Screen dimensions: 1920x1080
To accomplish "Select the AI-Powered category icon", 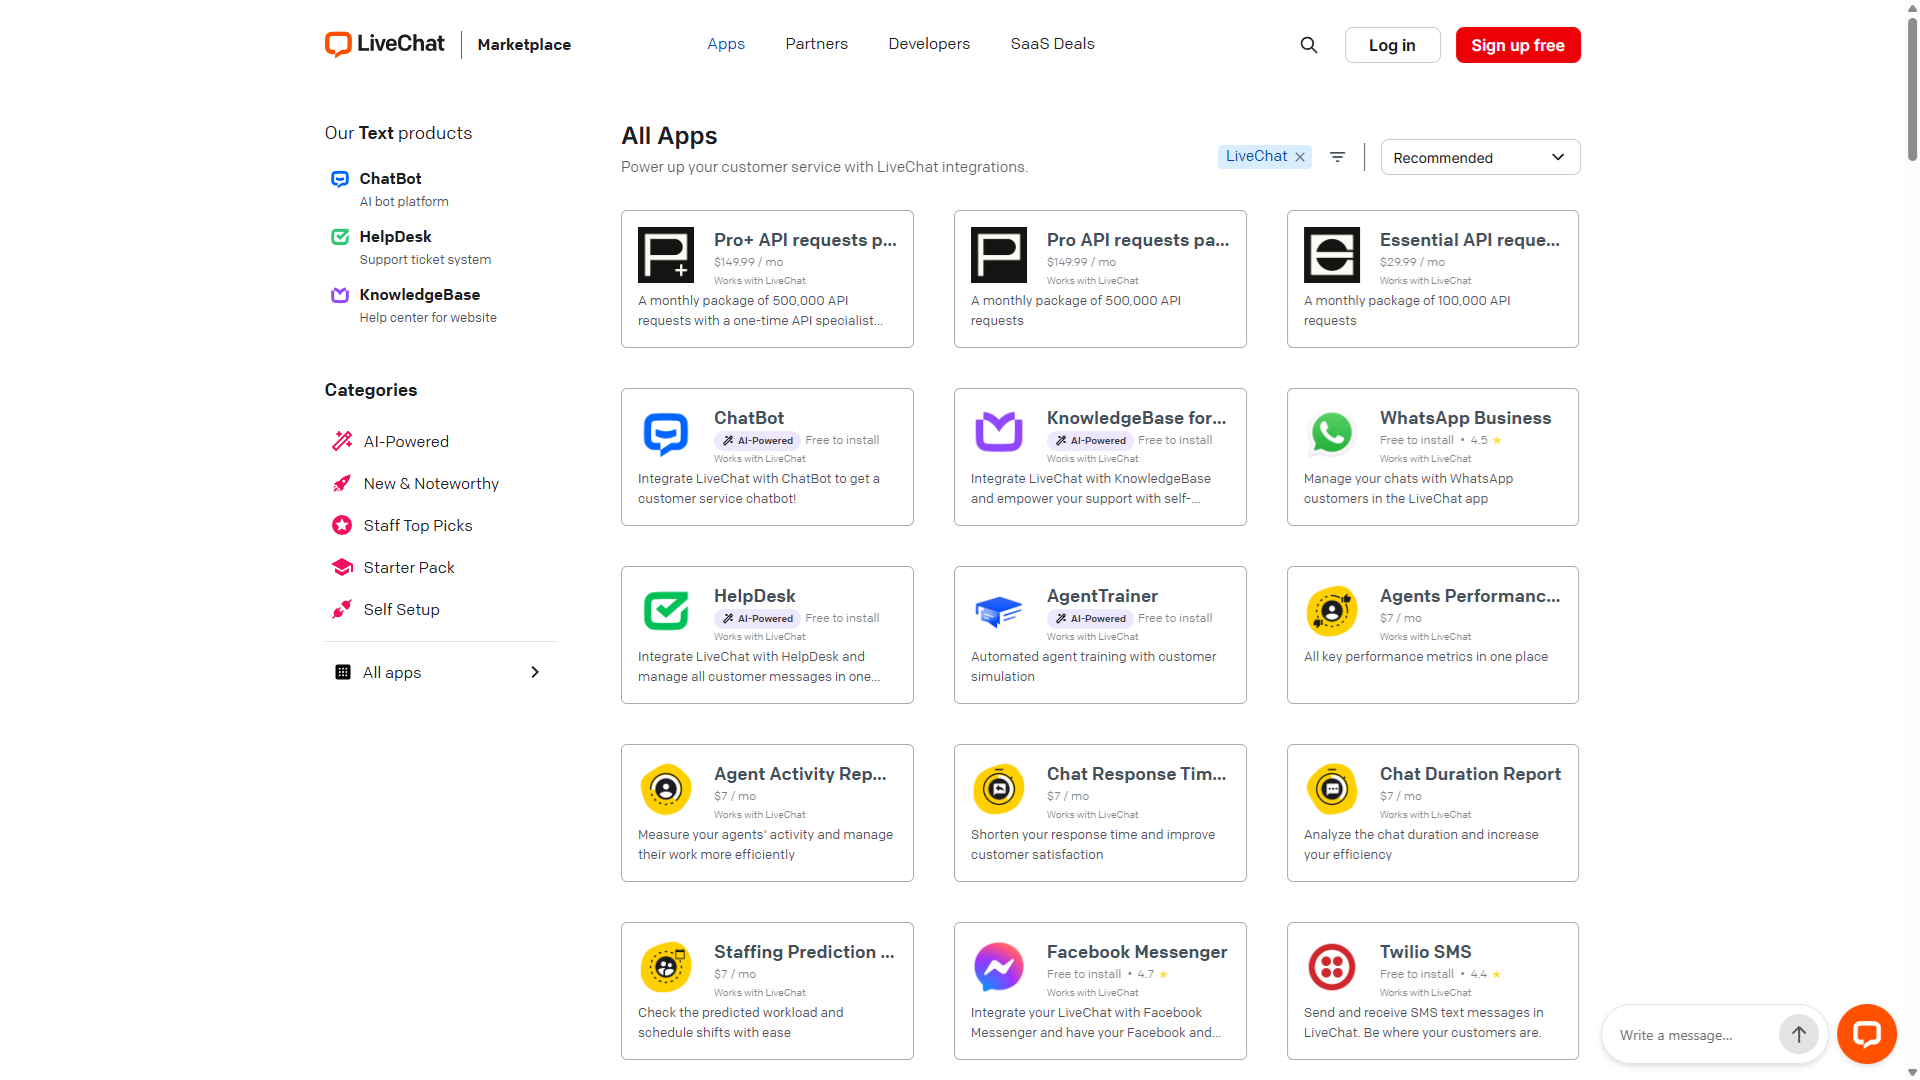I will [342, 441].
